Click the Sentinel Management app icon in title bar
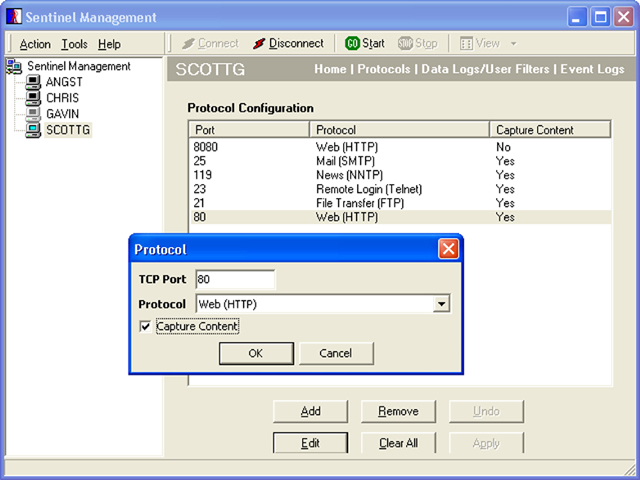Image resolution: width=640 pixels, height=480 pixels. [x=13, y=17]
